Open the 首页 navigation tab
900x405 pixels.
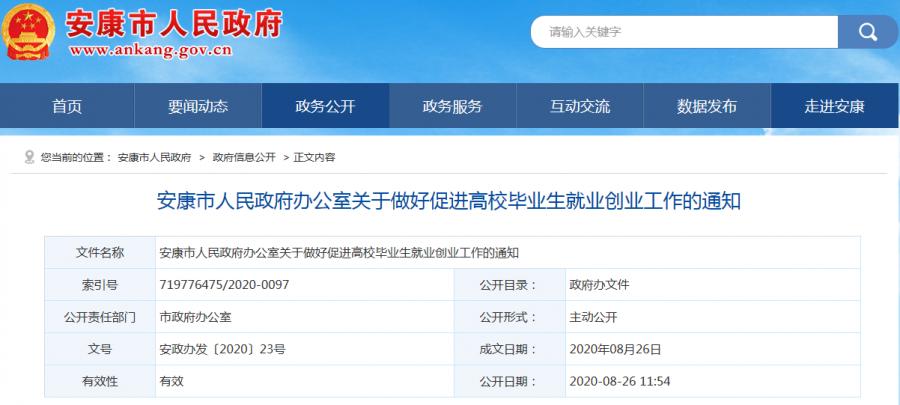(x=67, y=106)
